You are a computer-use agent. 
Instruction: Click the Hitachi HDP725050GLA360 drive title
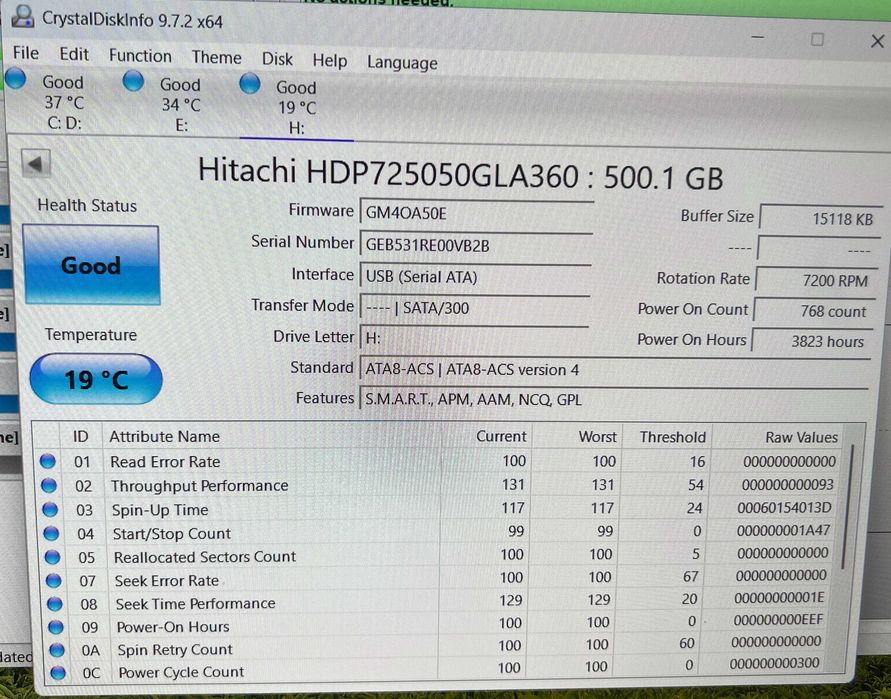pos(460,173)
